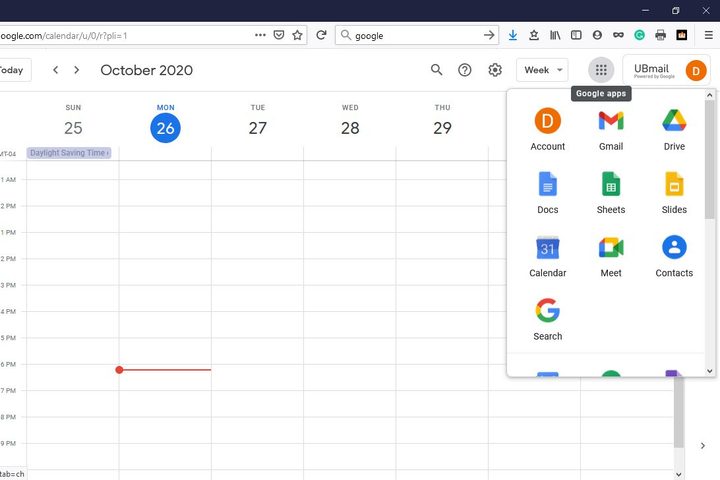Search calendar with magnifier icon
The image size is (720, 480).
pos(436,70)
